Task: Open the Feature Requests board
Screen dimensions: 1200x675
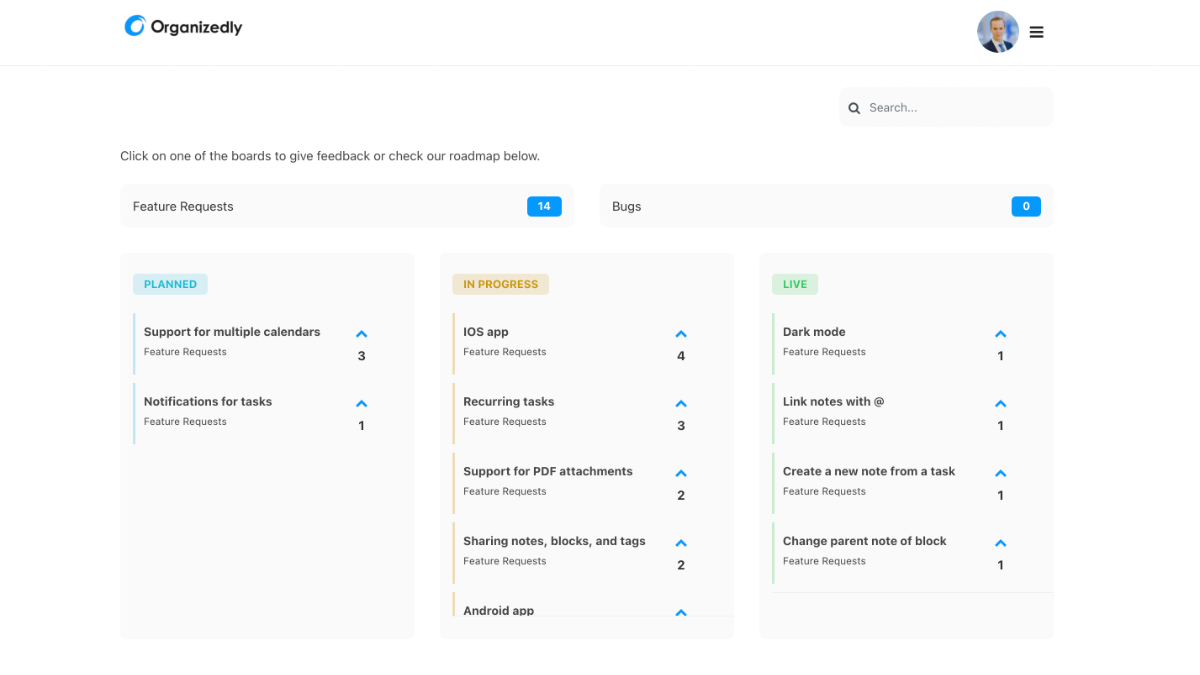Action: pos(346,206)
